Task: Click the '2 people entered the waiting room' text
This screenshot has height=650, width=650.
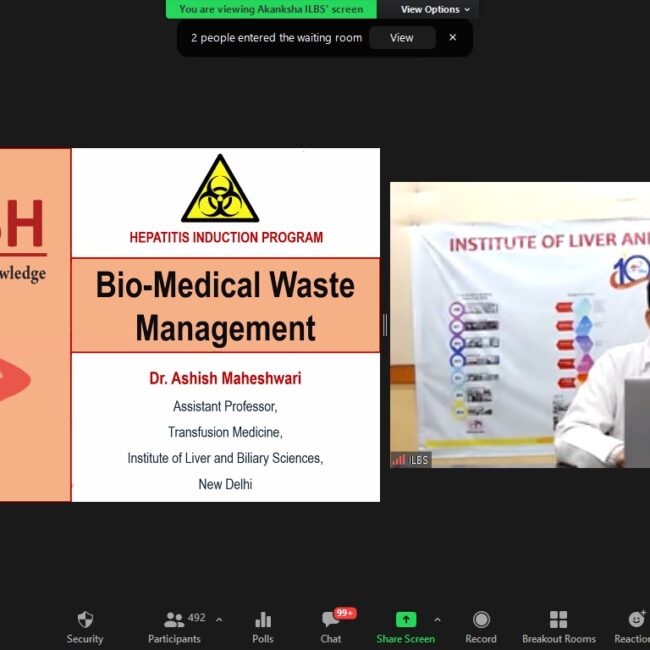Action: pos(276,38)
